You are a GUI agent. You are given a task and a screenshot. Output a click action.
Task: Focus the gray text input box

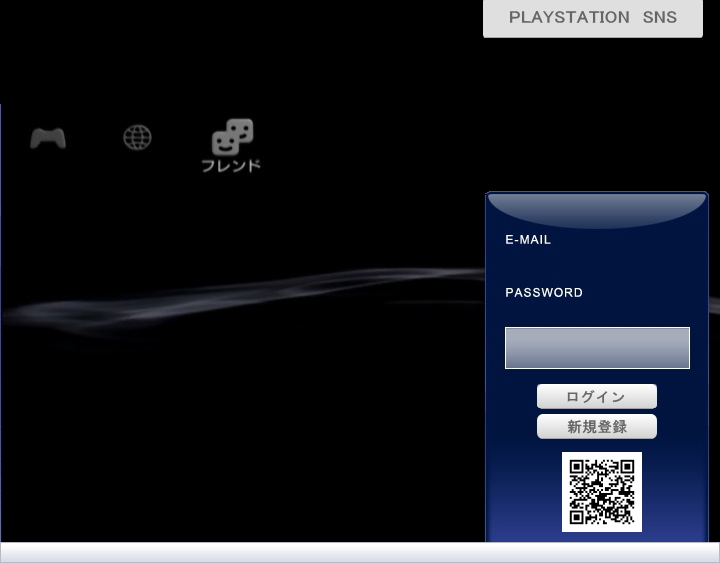pyautogui.click(x=597, y=348)
